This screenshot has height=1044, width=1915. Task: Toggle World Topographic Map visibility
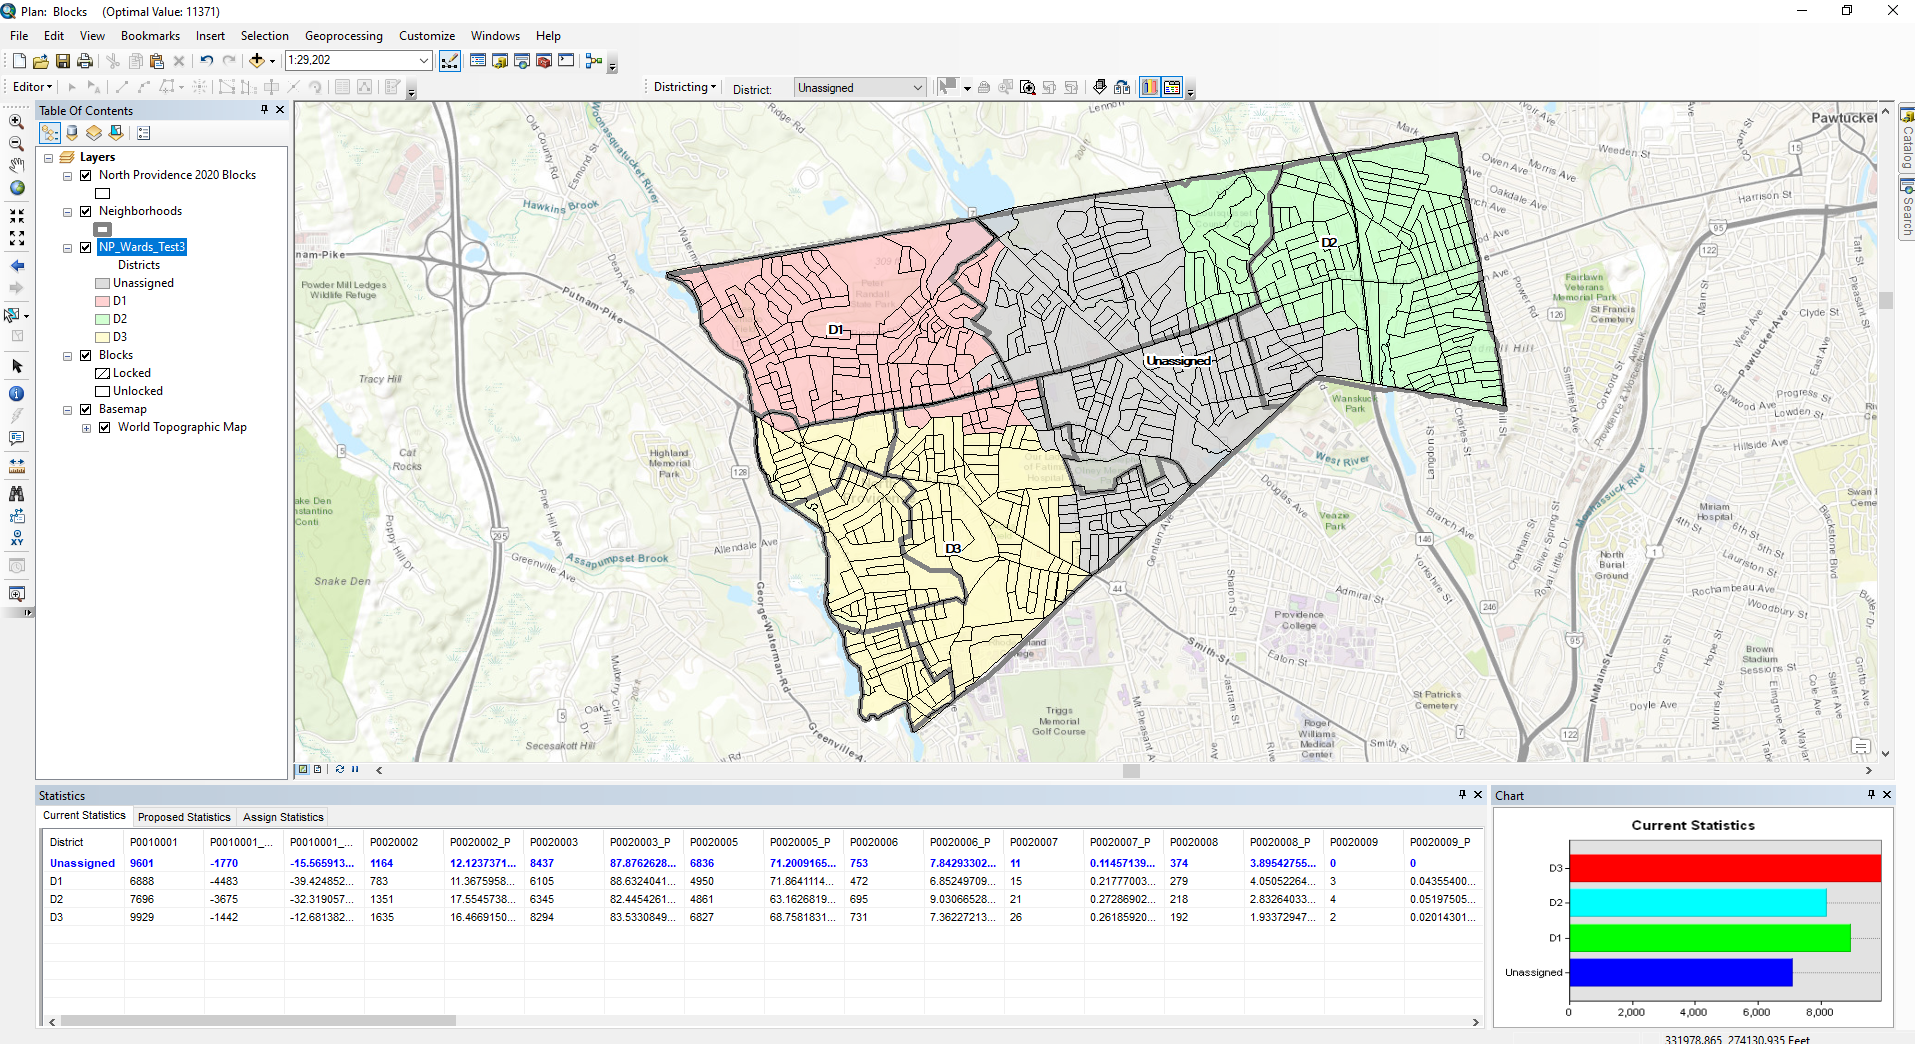(x=105, y=427)
